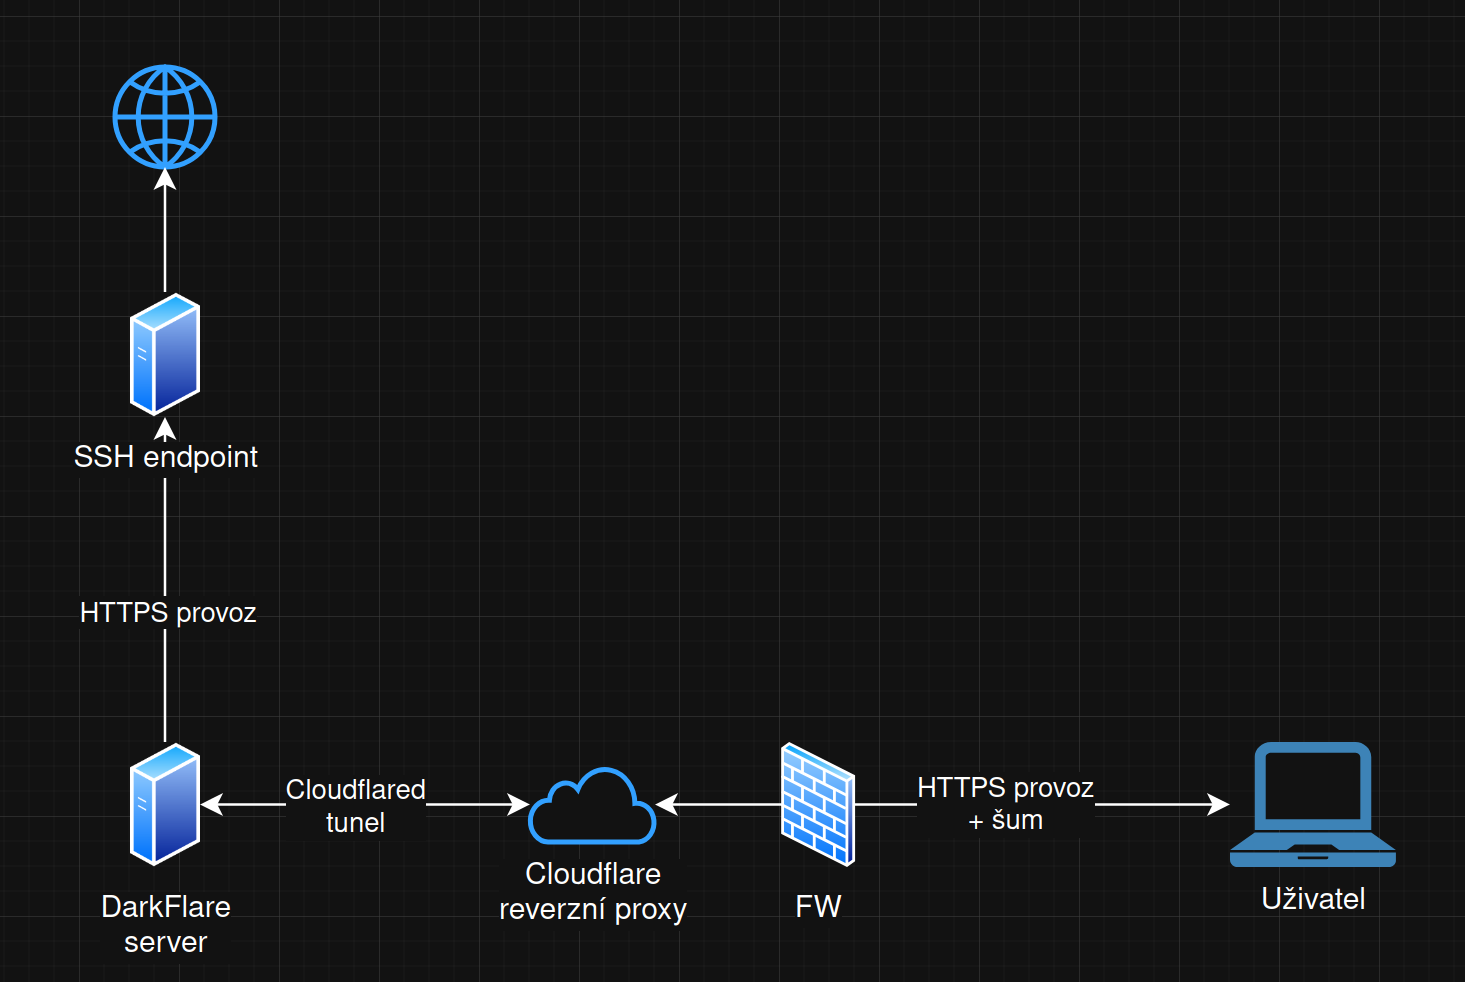This screenshot has width=1465, height=982.
Task: Select the SSH endpoint server icon
Action: coord(165,354)
